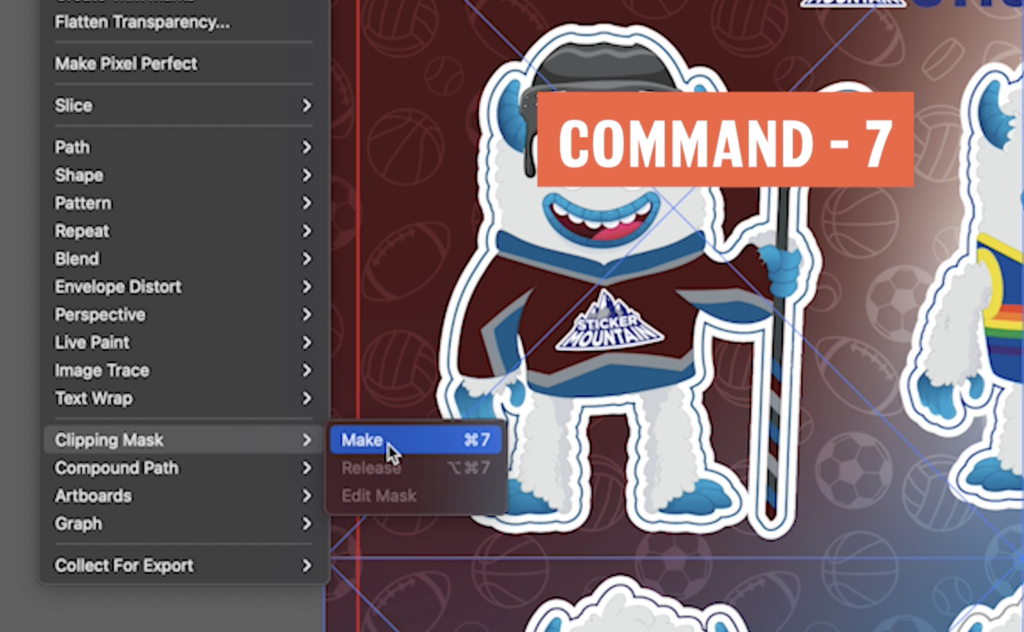Open the Text Wrap submenu

tap(184, 398)
